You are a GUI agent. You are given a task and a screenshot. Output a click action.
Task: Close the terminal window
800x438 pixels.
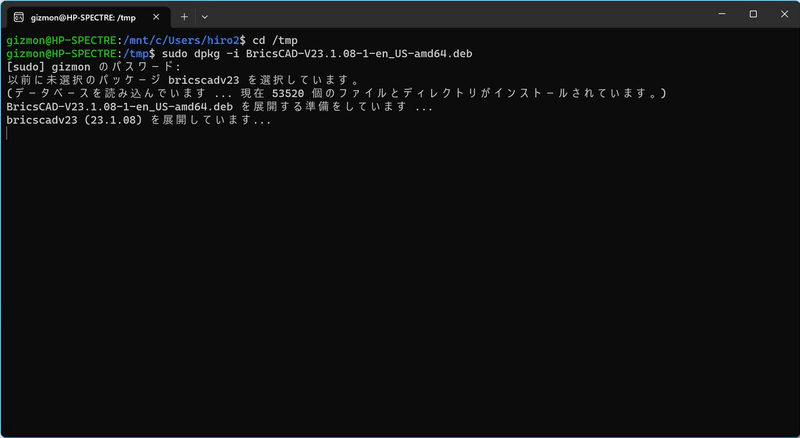(x=784, y=14)
